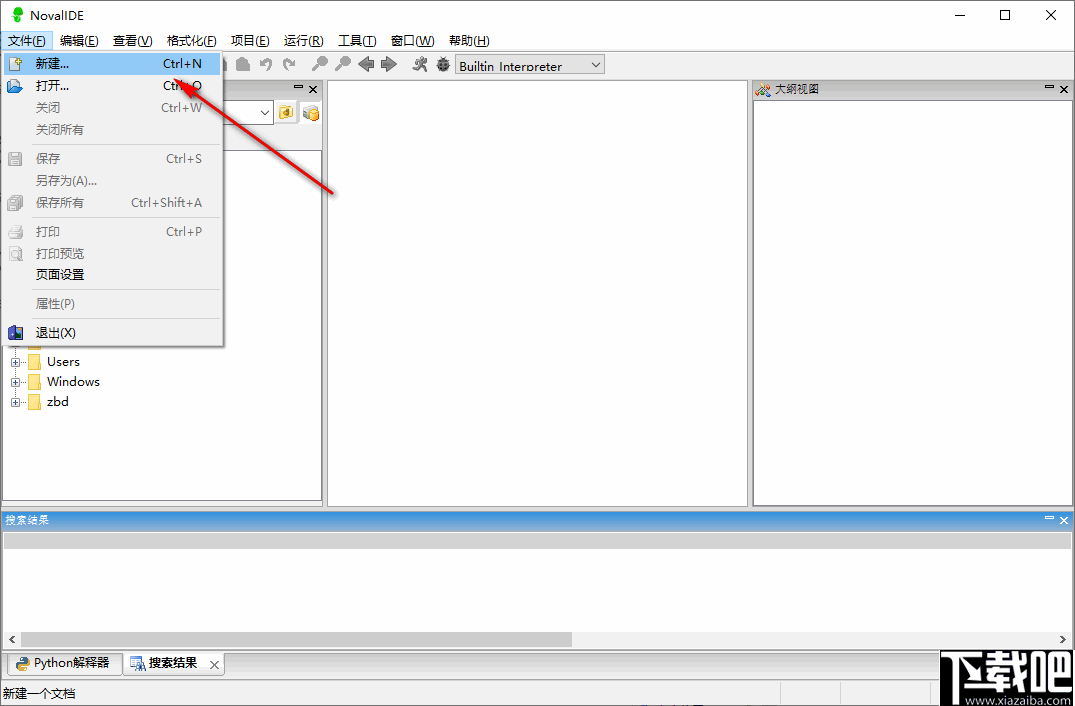This screenshot has height=706, width=1075.
Task: Click the ladybug Debug icon
Action: (x=443, y=64)
